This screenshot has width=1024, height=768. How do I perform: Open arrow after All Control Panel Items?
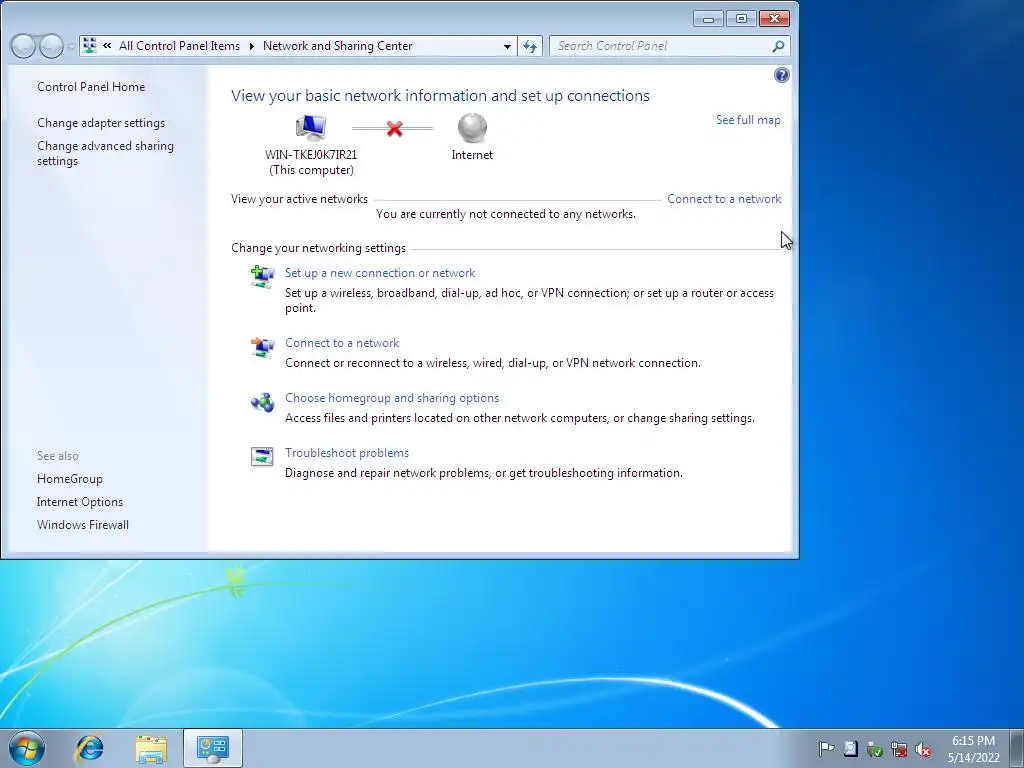tap(251, 46)
